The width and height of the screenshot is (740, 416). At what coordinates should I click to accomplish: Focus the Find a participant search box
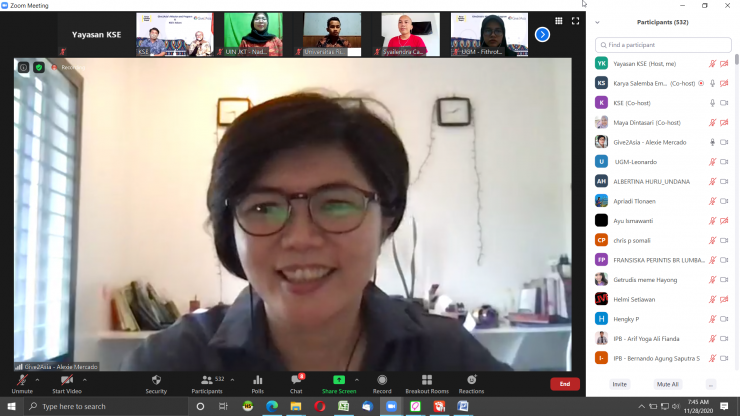point(663,45)
